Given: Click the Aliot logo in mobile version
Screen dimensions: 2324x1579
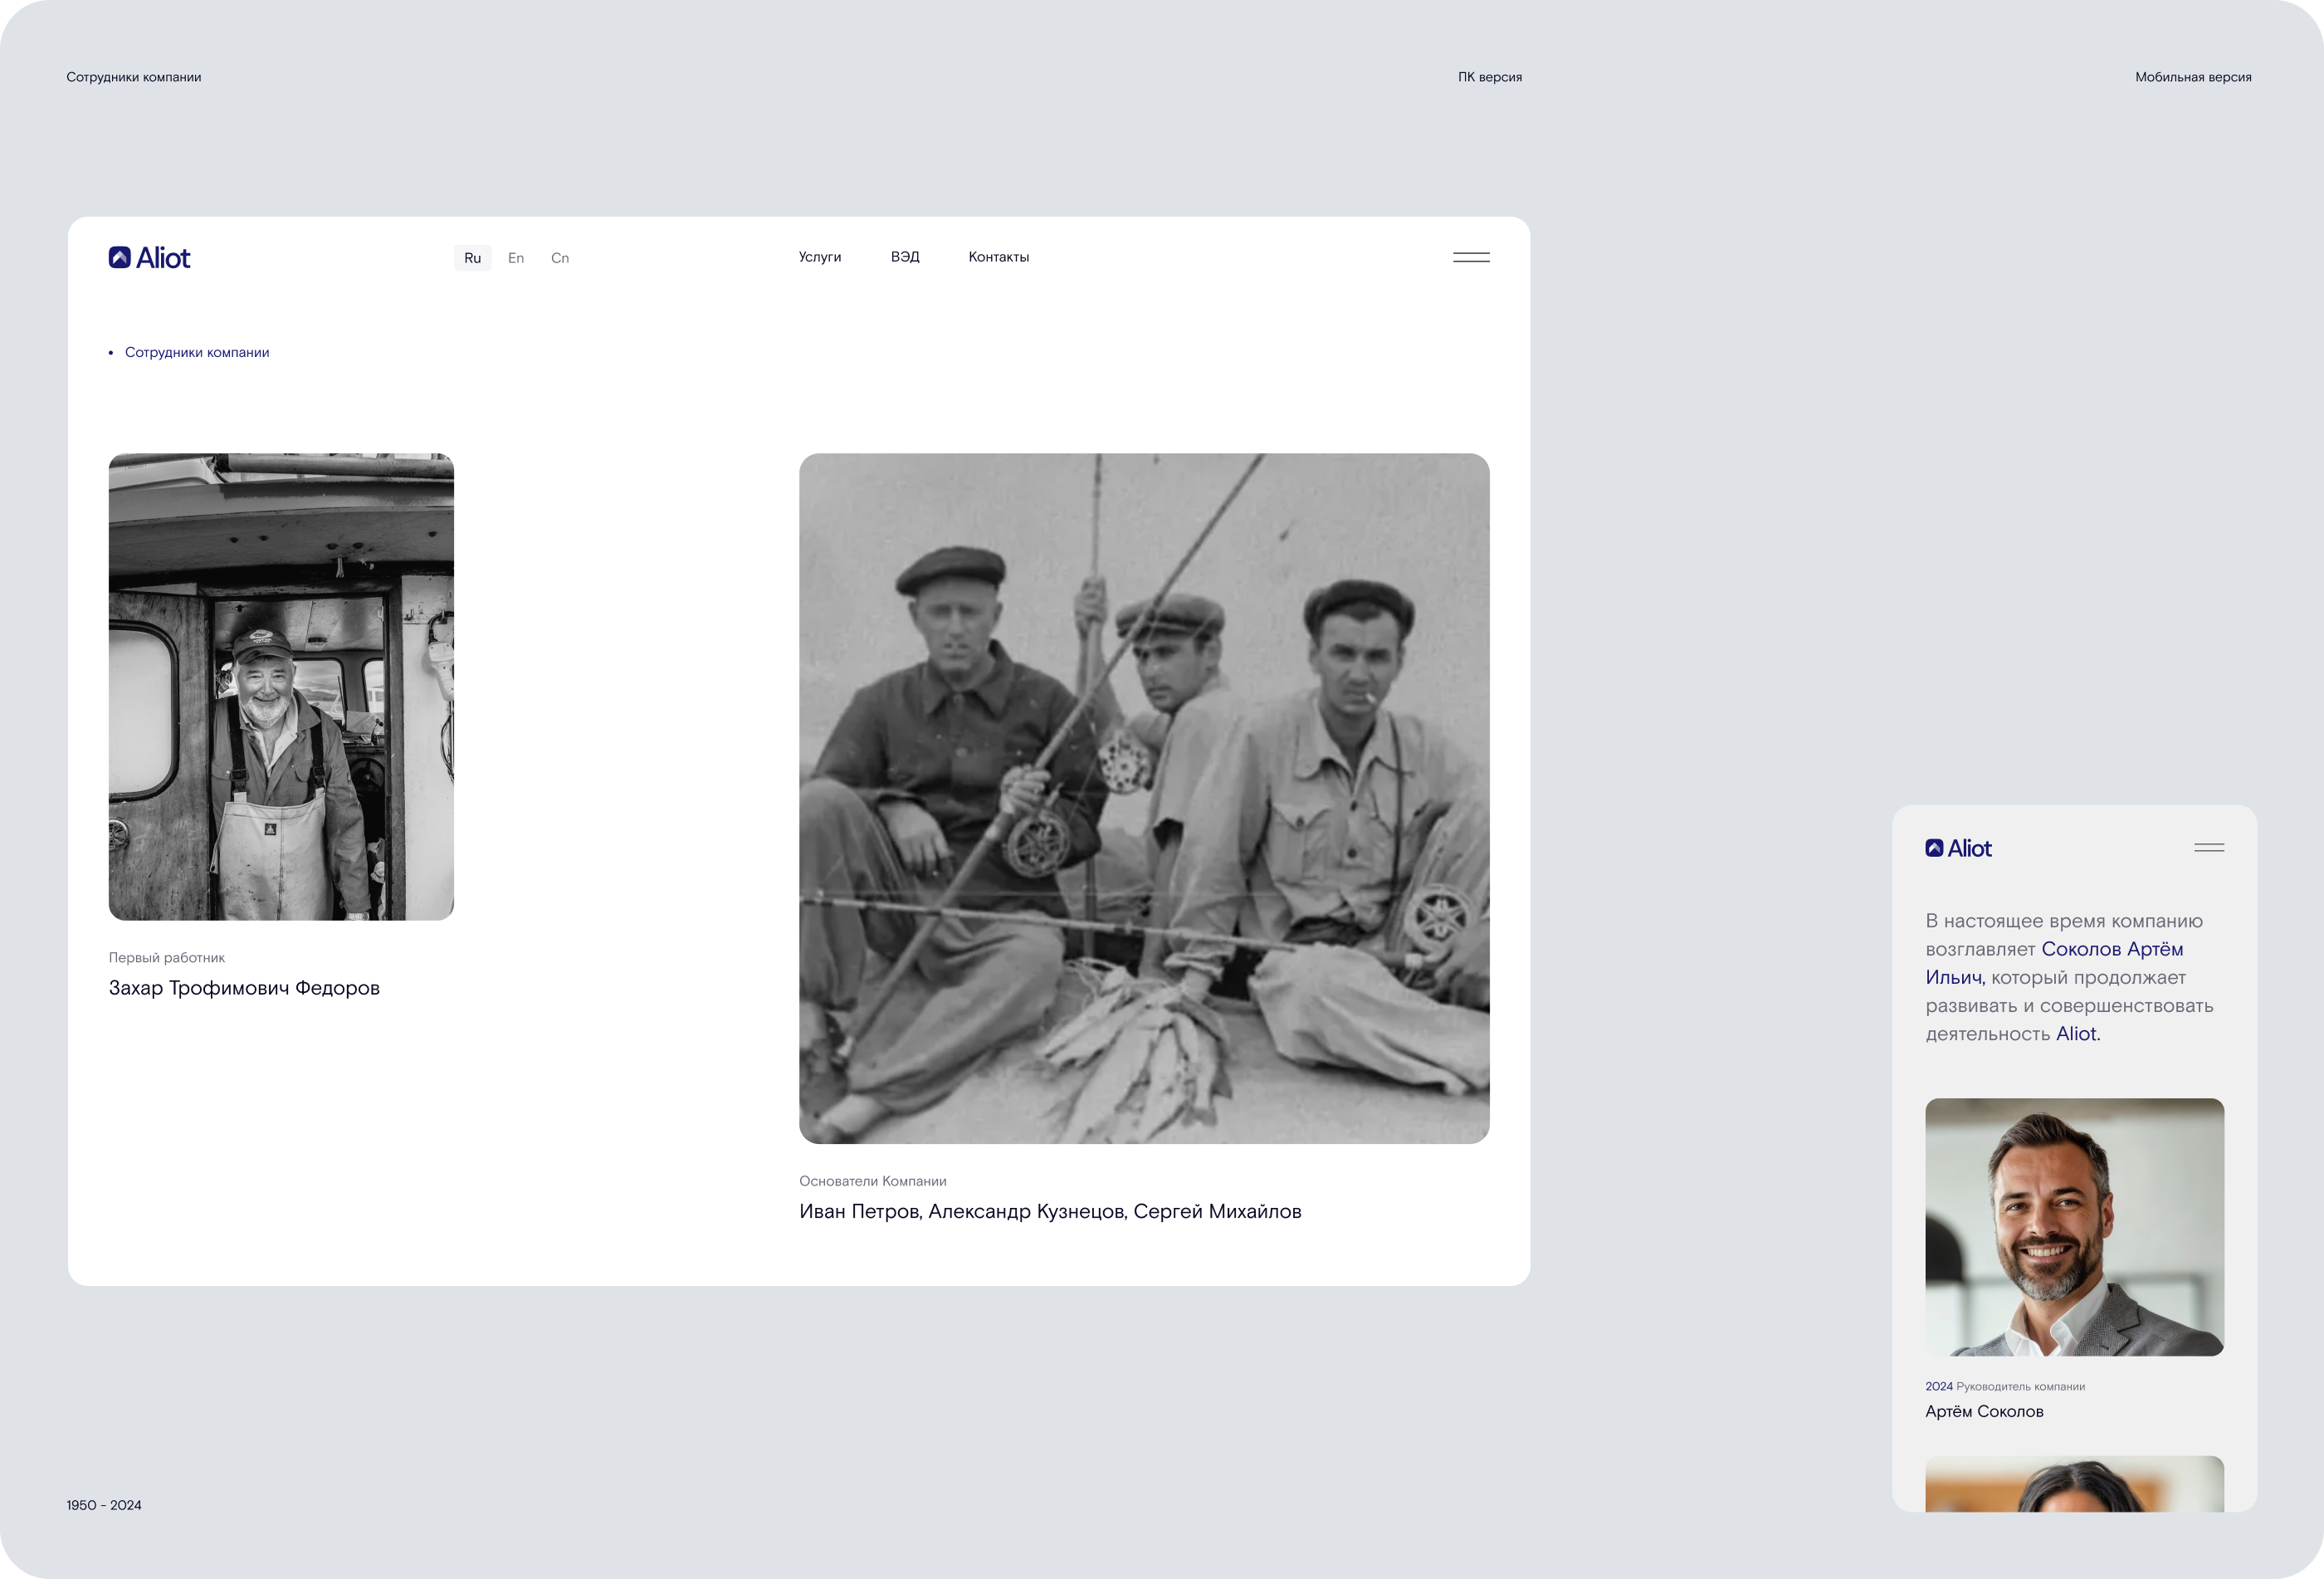Looking at the screenshot, I should tap(1958, 848).
